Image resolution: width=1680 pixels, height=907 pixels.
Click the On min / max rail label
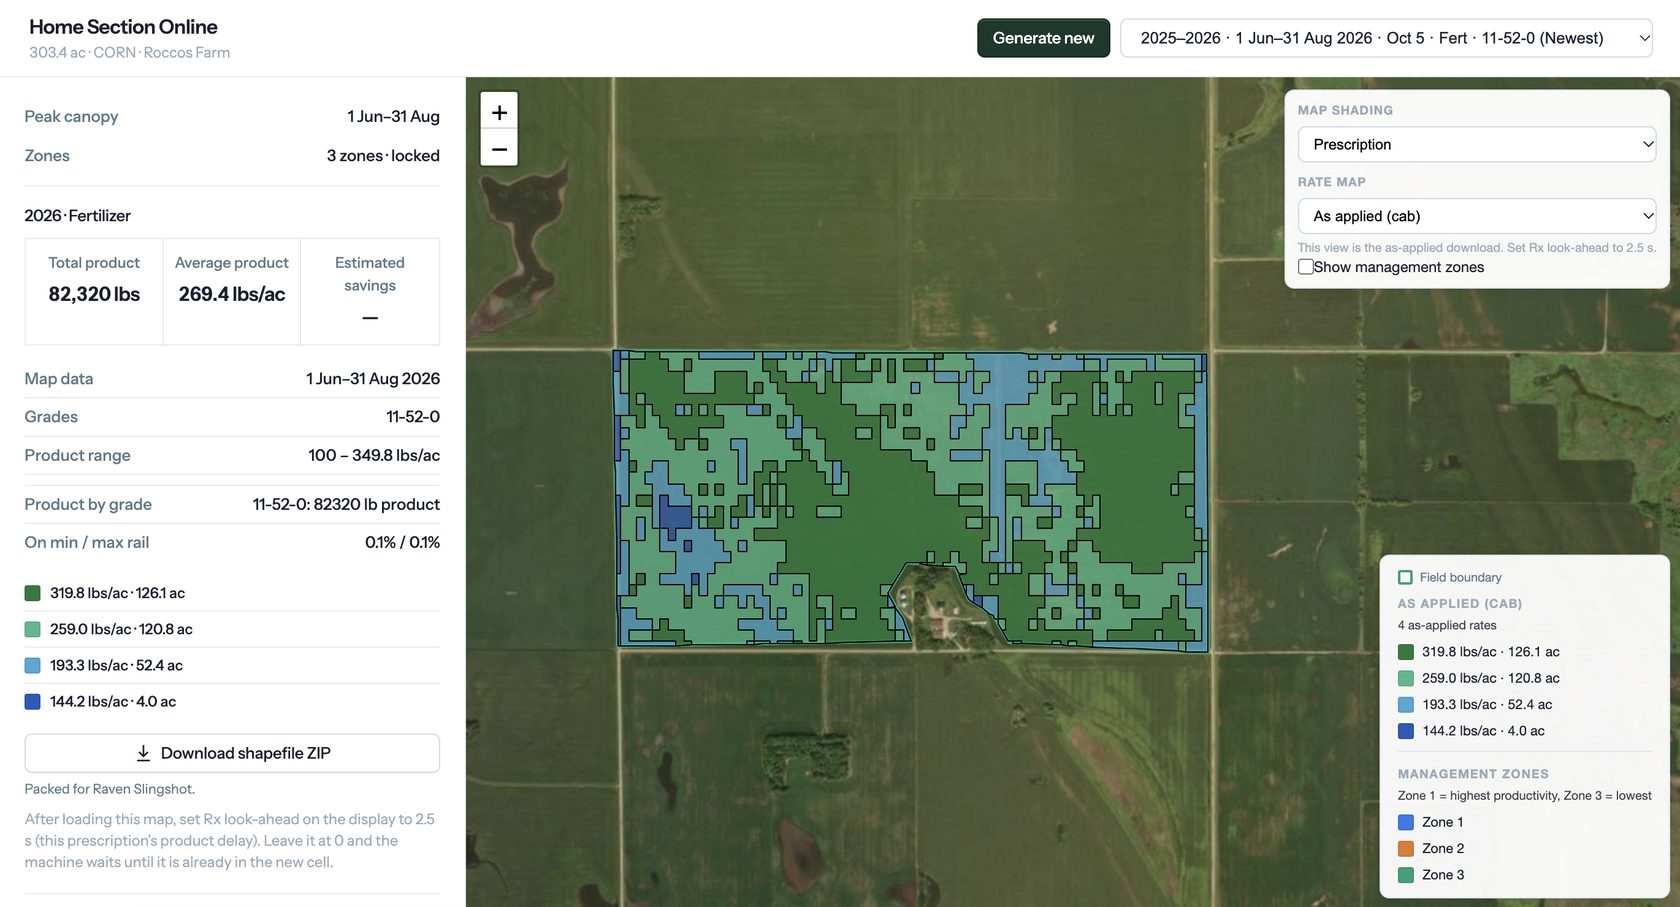pyautogui.click(x=87, y=542)
